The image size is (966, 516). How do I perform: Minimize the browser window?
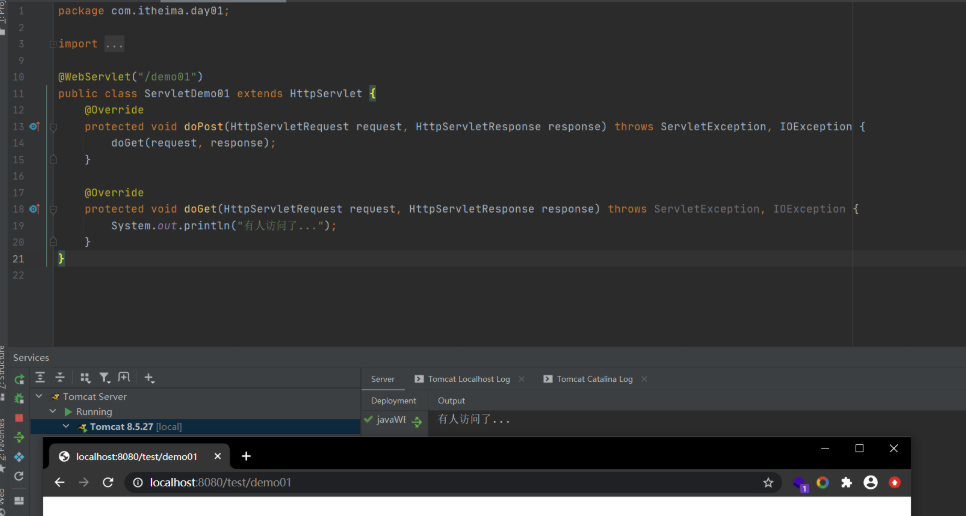pos(825,448)
